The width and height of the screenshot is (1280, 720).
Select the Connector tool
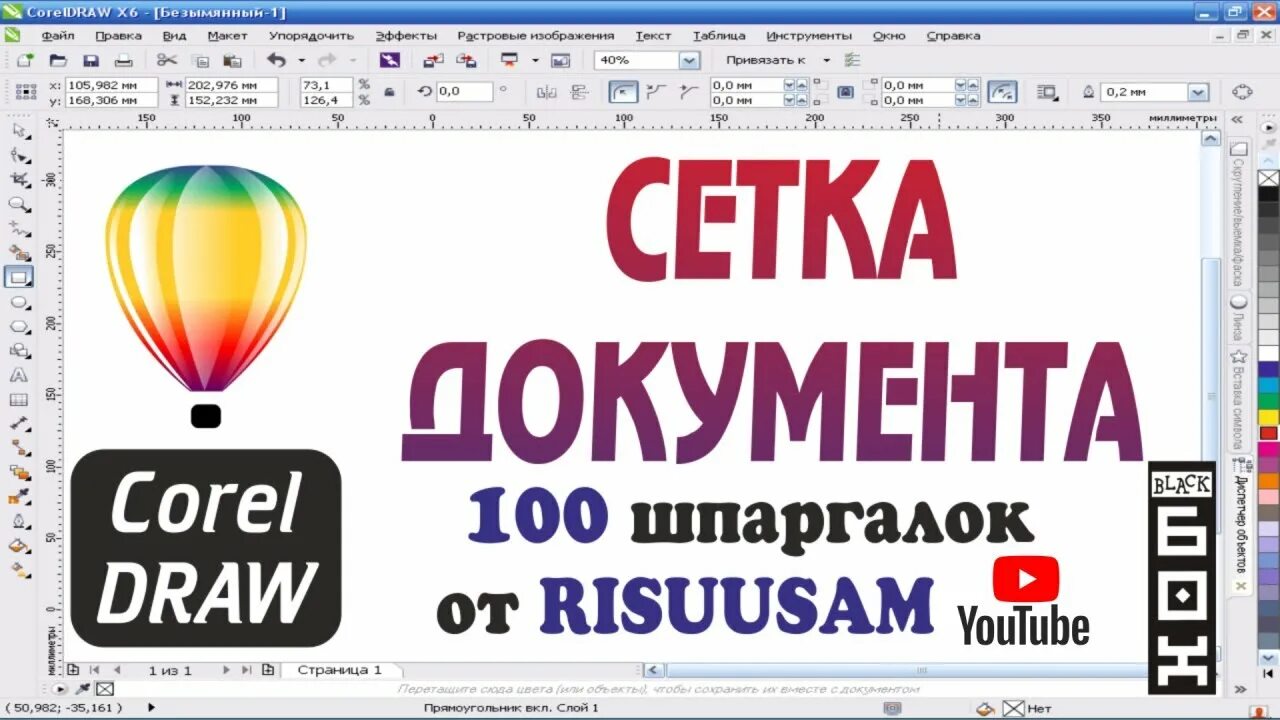(x=20, y=448)
